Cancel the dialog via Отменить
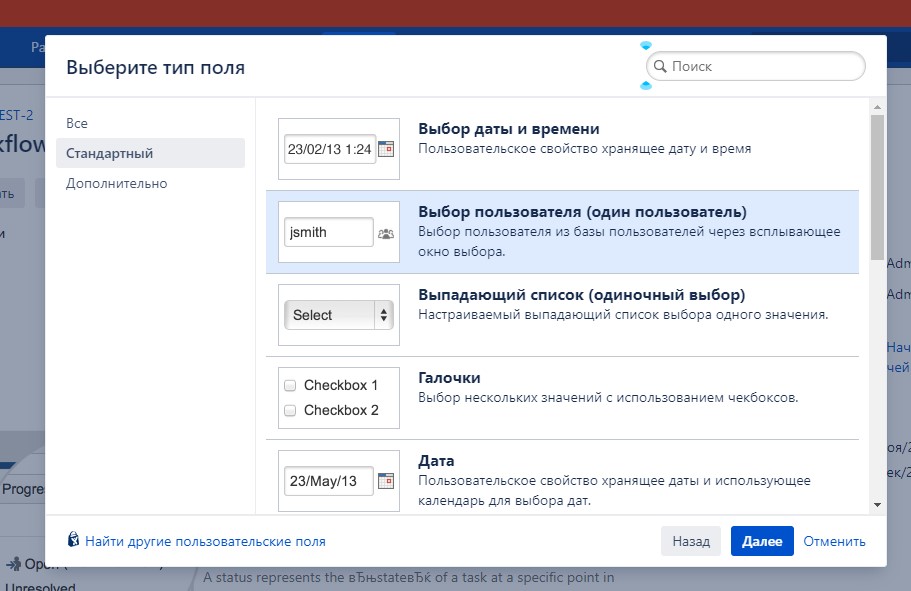911x591 pixels. 834,541
